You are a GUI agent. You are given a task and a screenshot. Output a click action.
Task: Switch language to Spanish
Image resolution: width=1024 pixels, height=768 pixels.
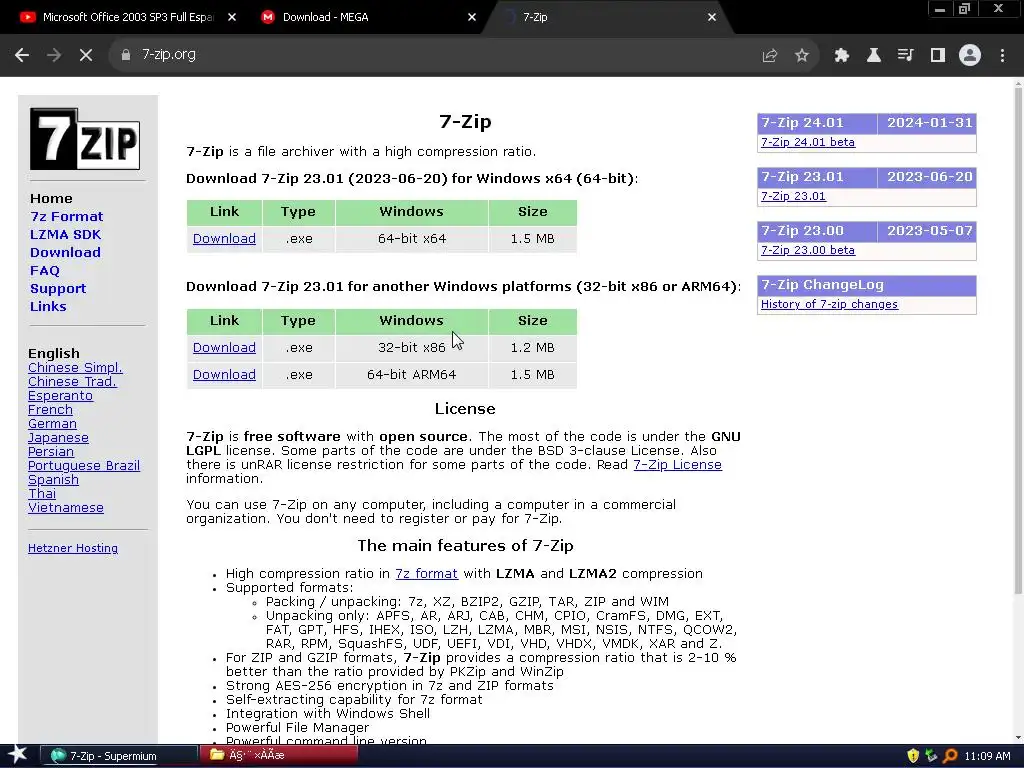coord(54,480)
